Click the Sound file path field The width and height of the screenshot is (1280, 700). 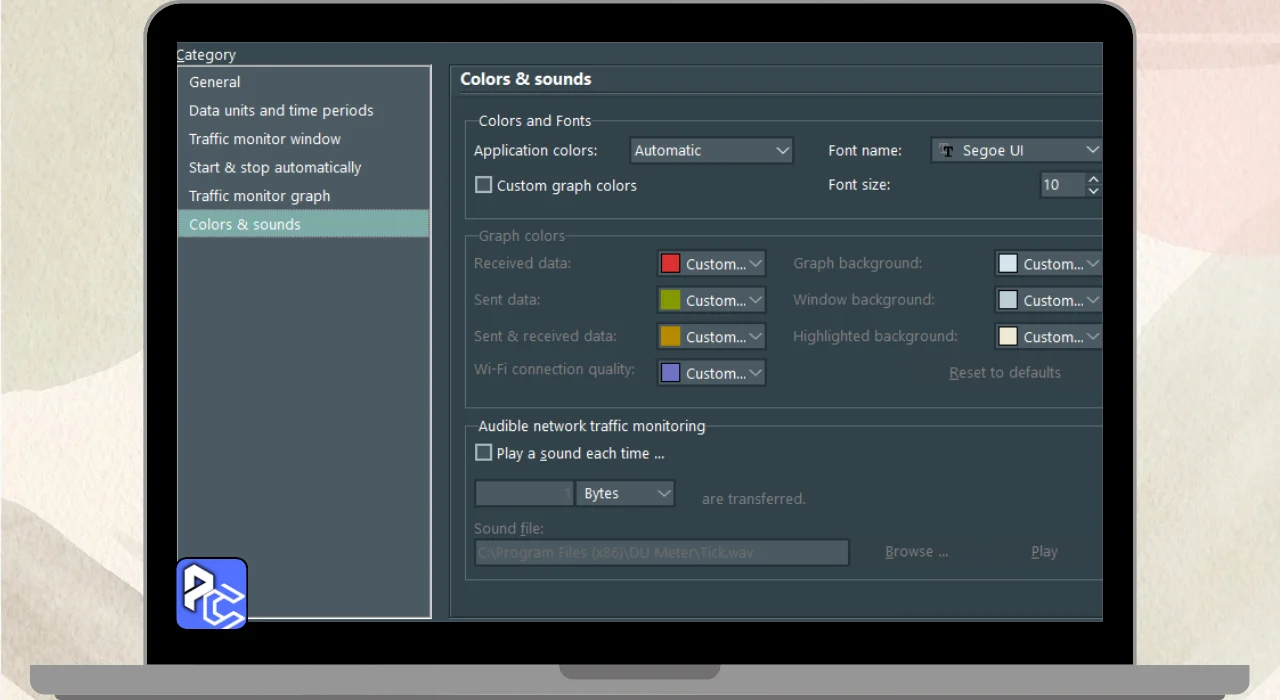click(x=661, y=552)
